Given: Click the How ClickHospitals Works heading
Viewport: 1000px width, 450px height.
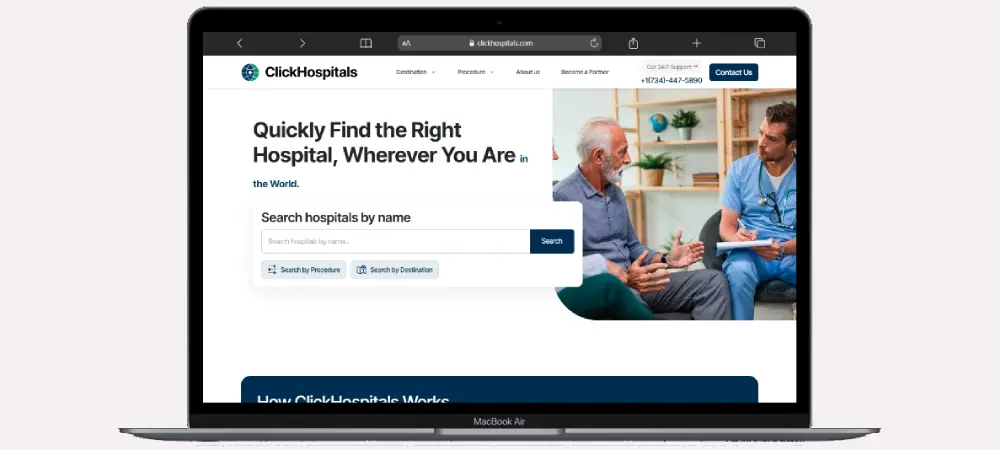Looking at the screenshot, I should pyautogui.click(x=353, y=398).
